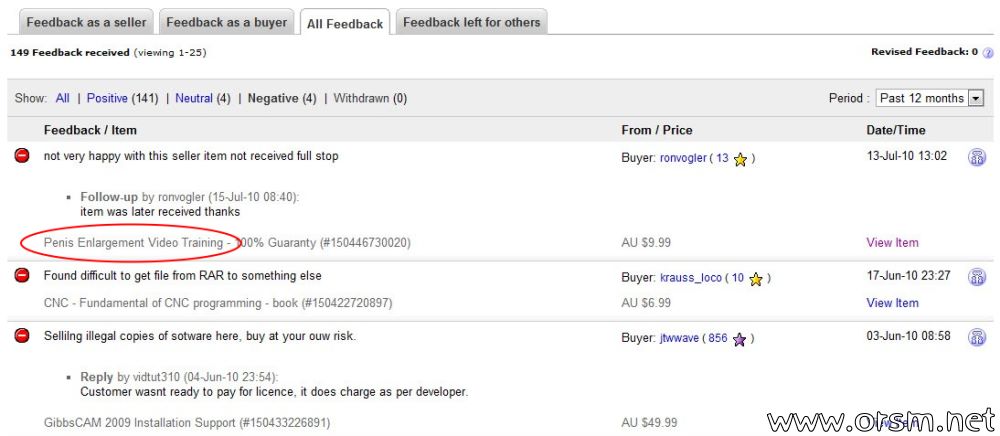Open the Period dropdown showing Past 12 months

(930, 98)
